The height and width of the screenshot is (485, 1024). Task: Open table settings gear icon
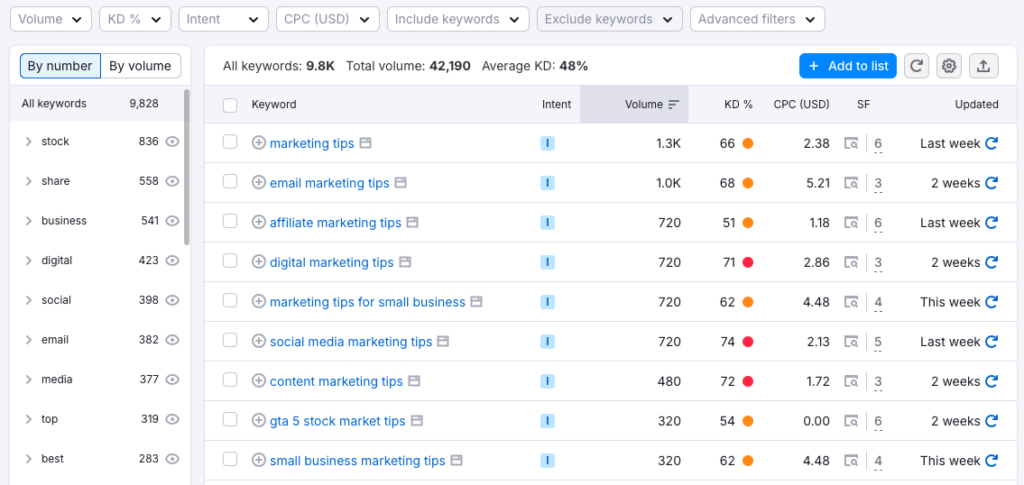tap(949, 66)
